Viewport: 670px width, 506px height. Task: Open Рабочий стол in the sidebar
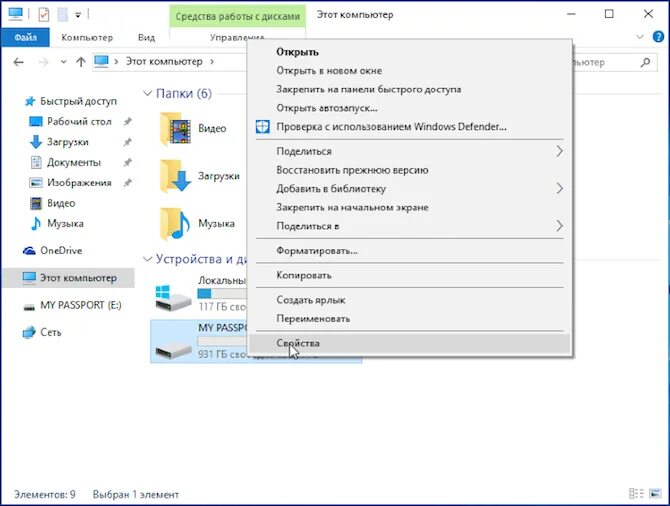(x=71, y=122)
